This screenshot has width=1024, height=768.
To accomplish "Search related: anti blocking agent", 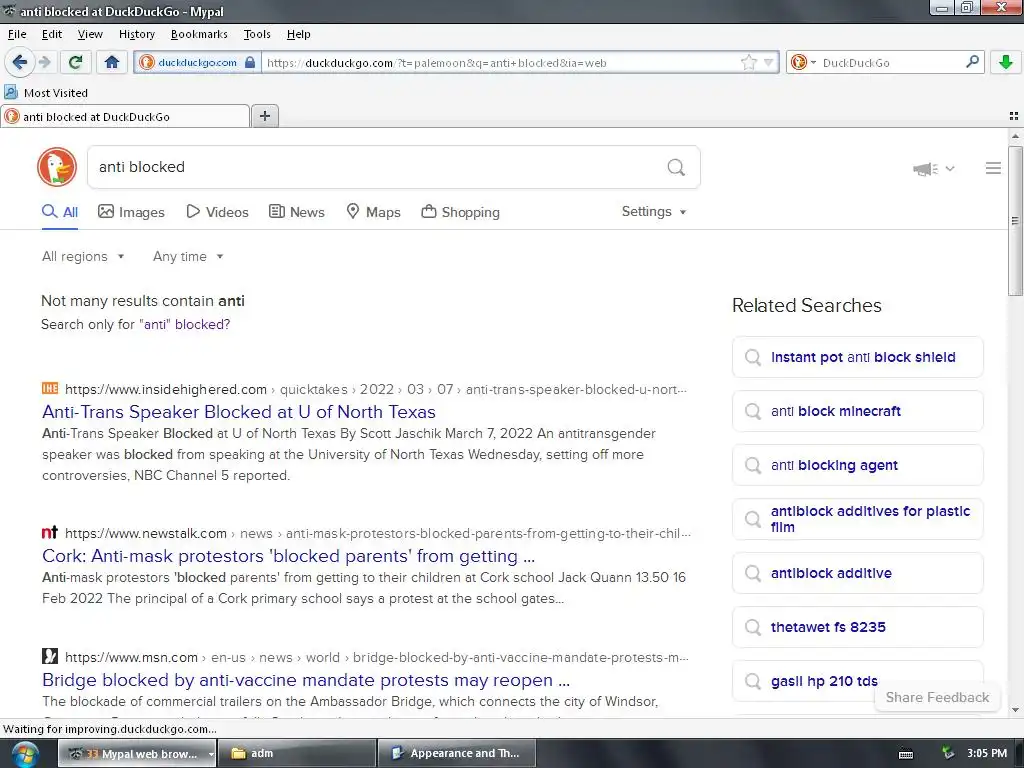I will point(857,465).
